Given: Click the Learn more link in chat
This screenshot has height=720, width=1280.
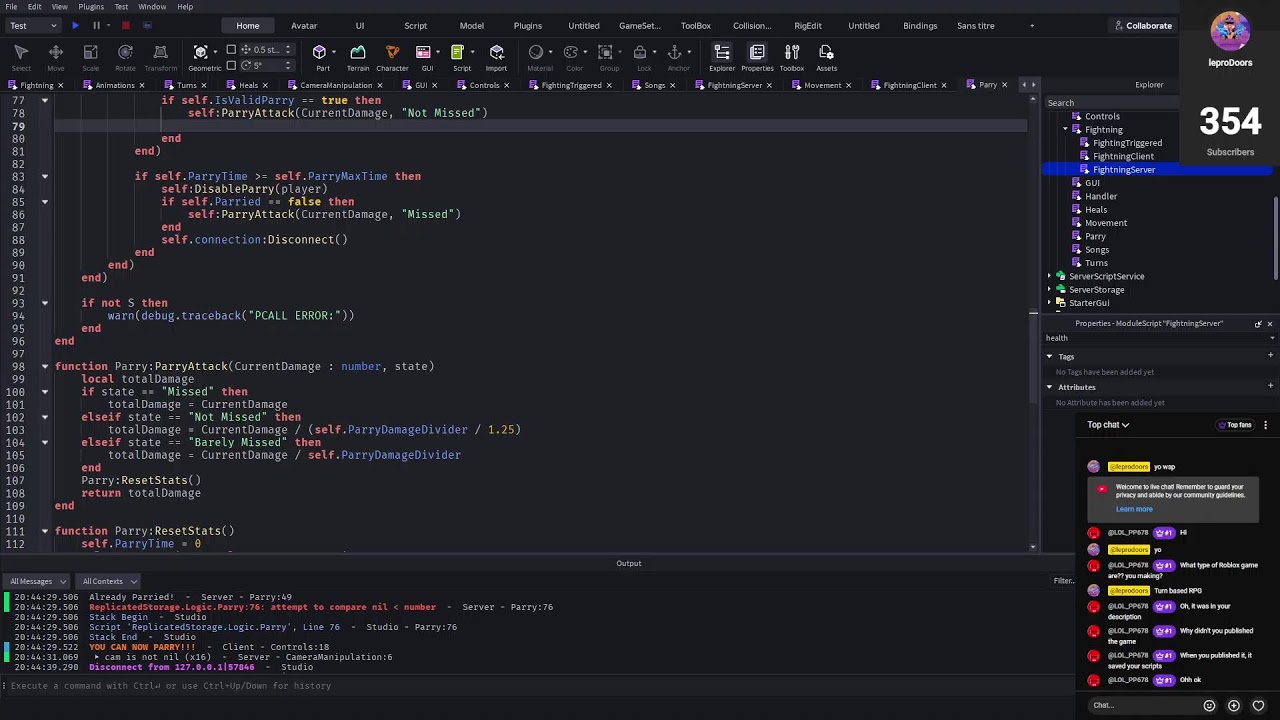Looking at the screenshot, I should [x=1134, y=509].
